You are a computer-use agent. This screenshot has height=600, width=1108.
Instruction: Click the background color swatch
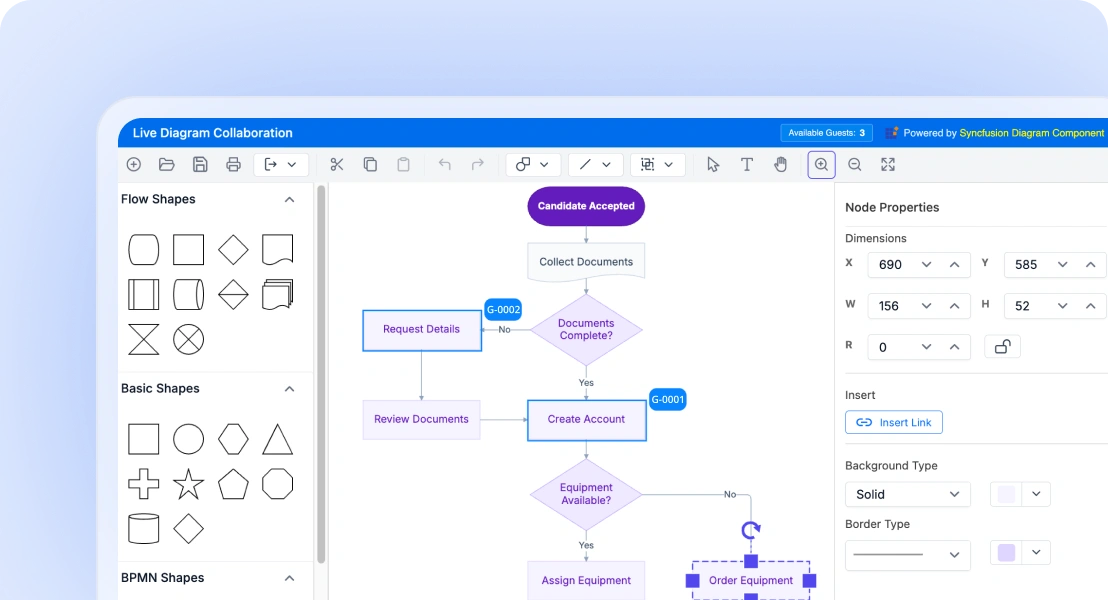click(x=1006, y=495)
